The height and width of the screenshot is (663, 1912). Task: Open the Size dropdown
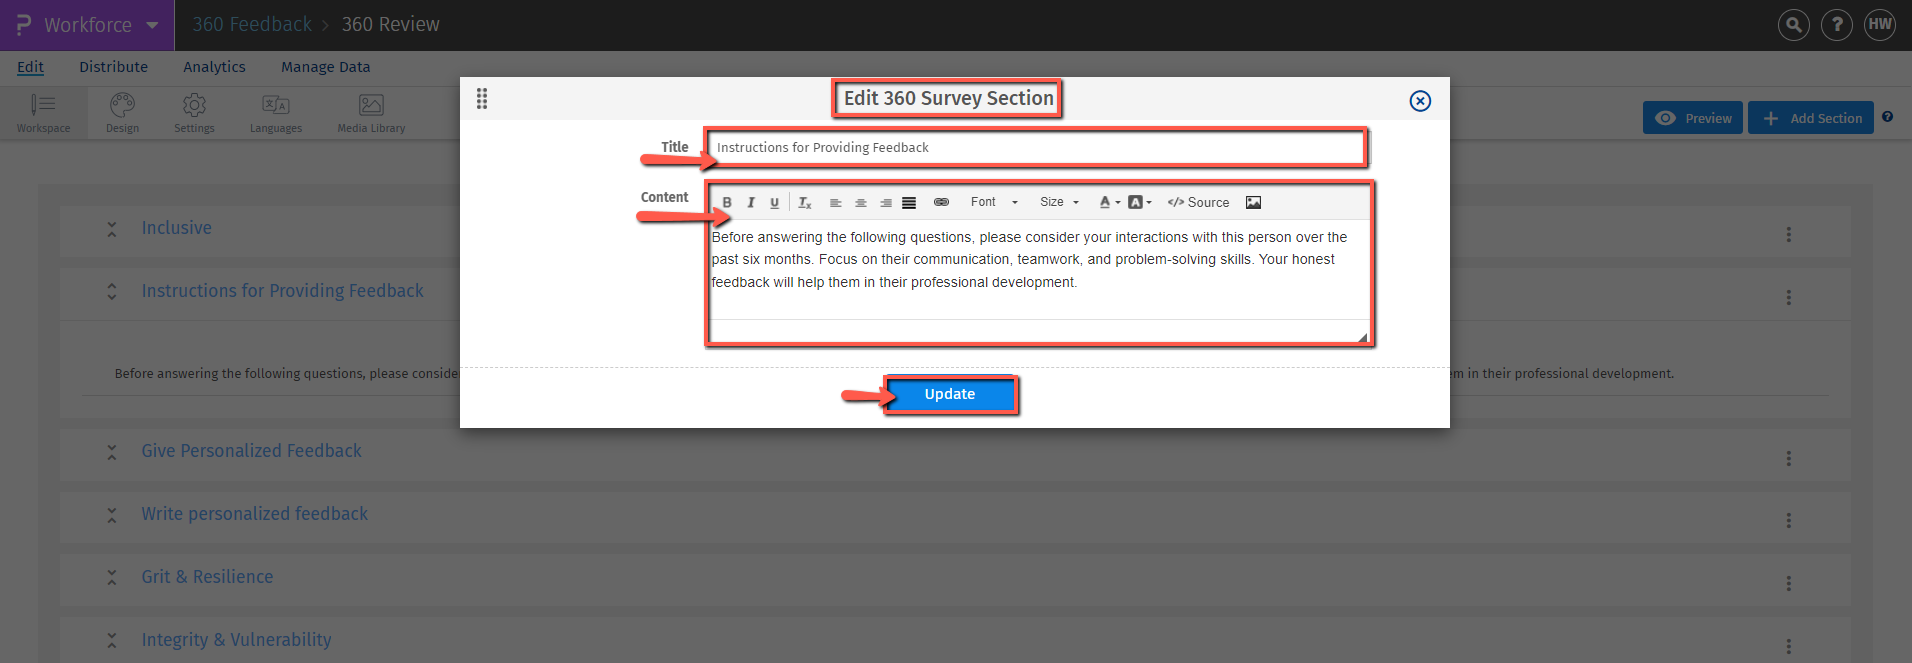pyautogui.click(x=1060, y=202)
